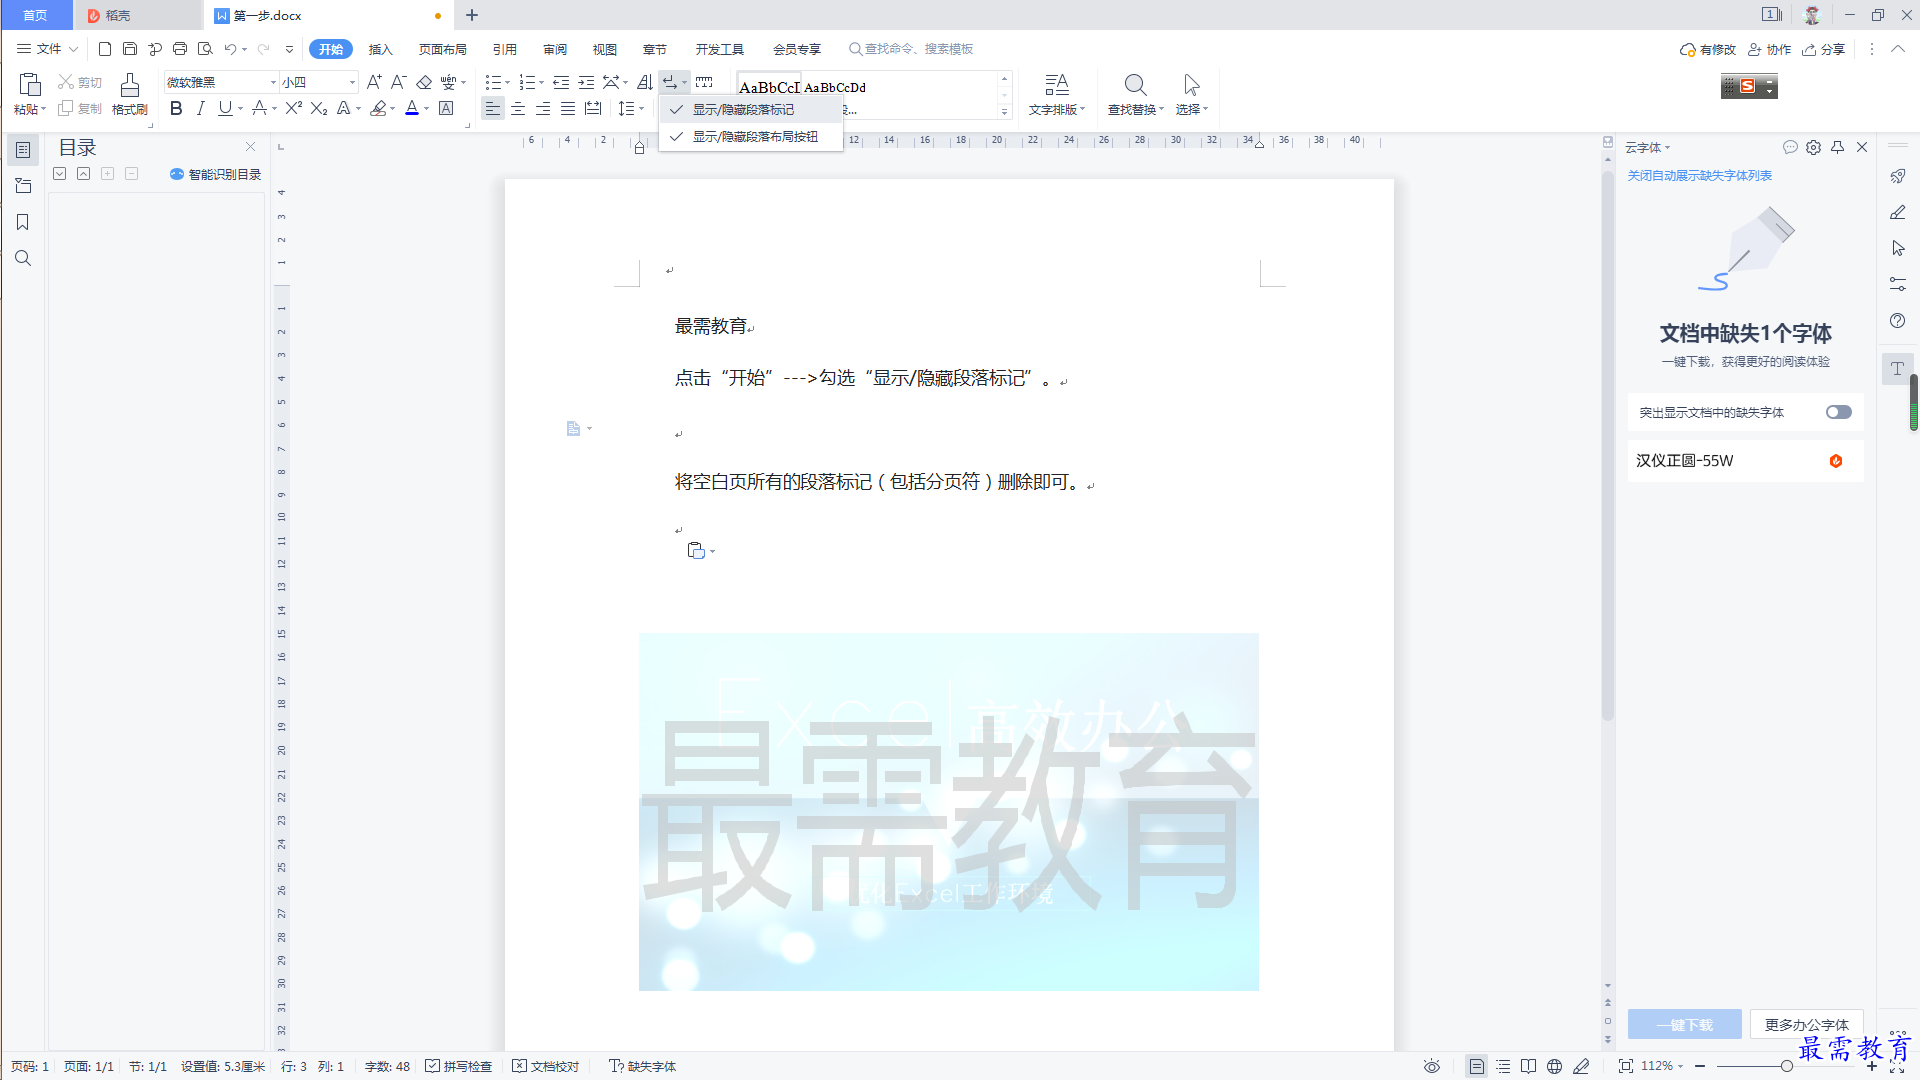The height and width of the screenshot is (1080, 1920).
Task: Switch to web layout view mode
Action: coord(1554,1066)
